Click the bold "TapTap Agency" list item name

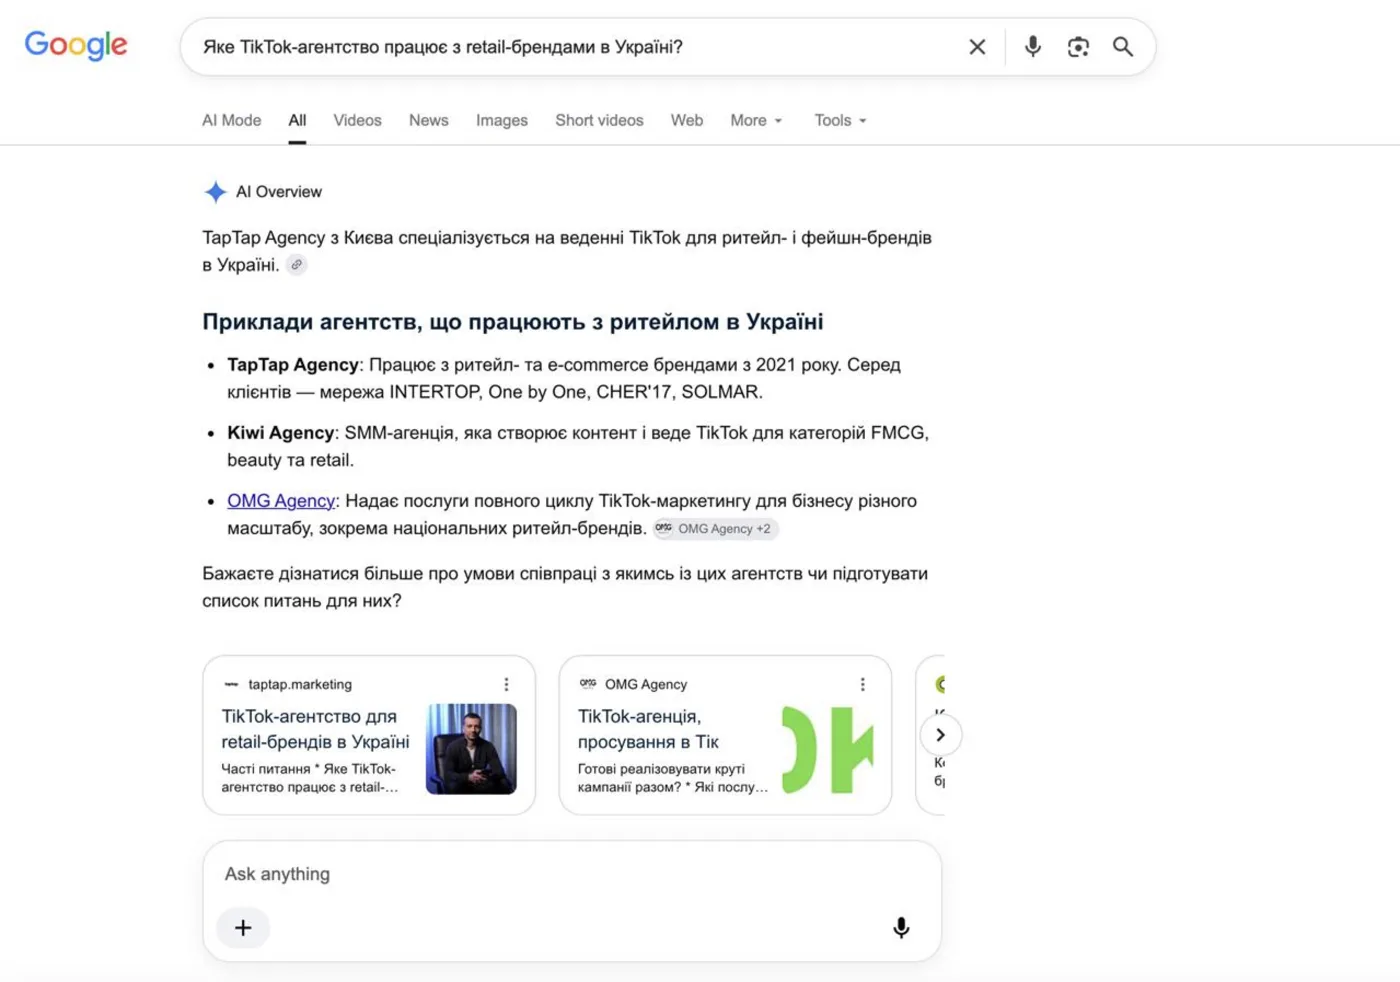[x=293, y=365]
